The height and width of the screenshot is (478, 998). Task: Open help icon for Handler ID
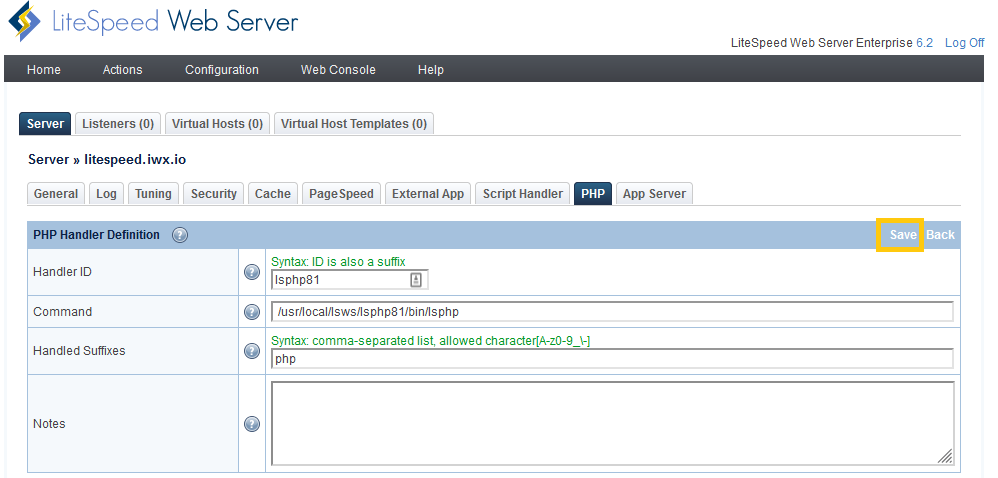coord(252,272)
